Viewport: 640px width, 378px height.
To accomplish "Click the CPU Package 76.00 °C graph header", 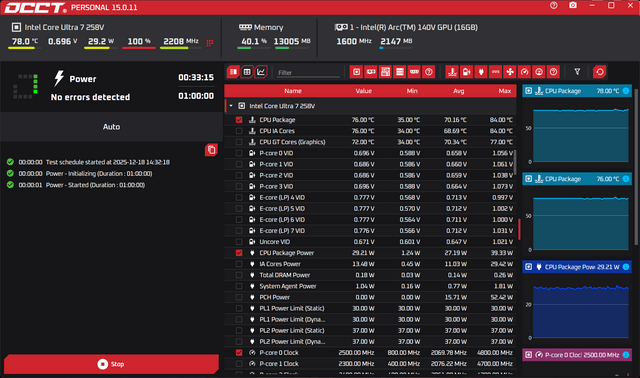I will coord(577,179).
